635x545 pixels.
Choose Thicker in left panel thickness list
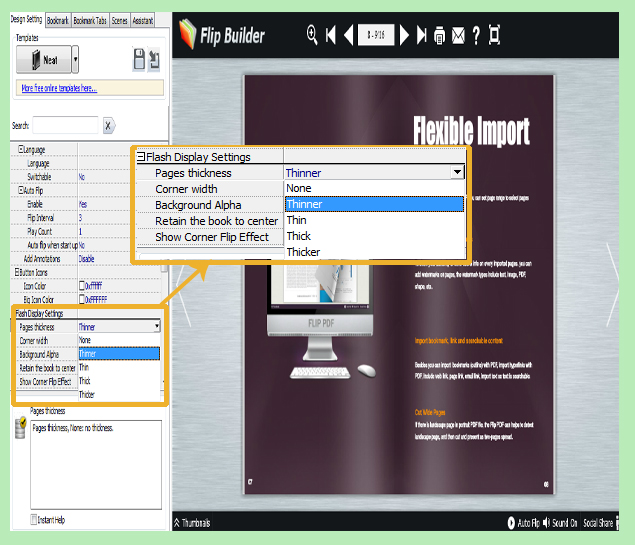pos(119,394)
